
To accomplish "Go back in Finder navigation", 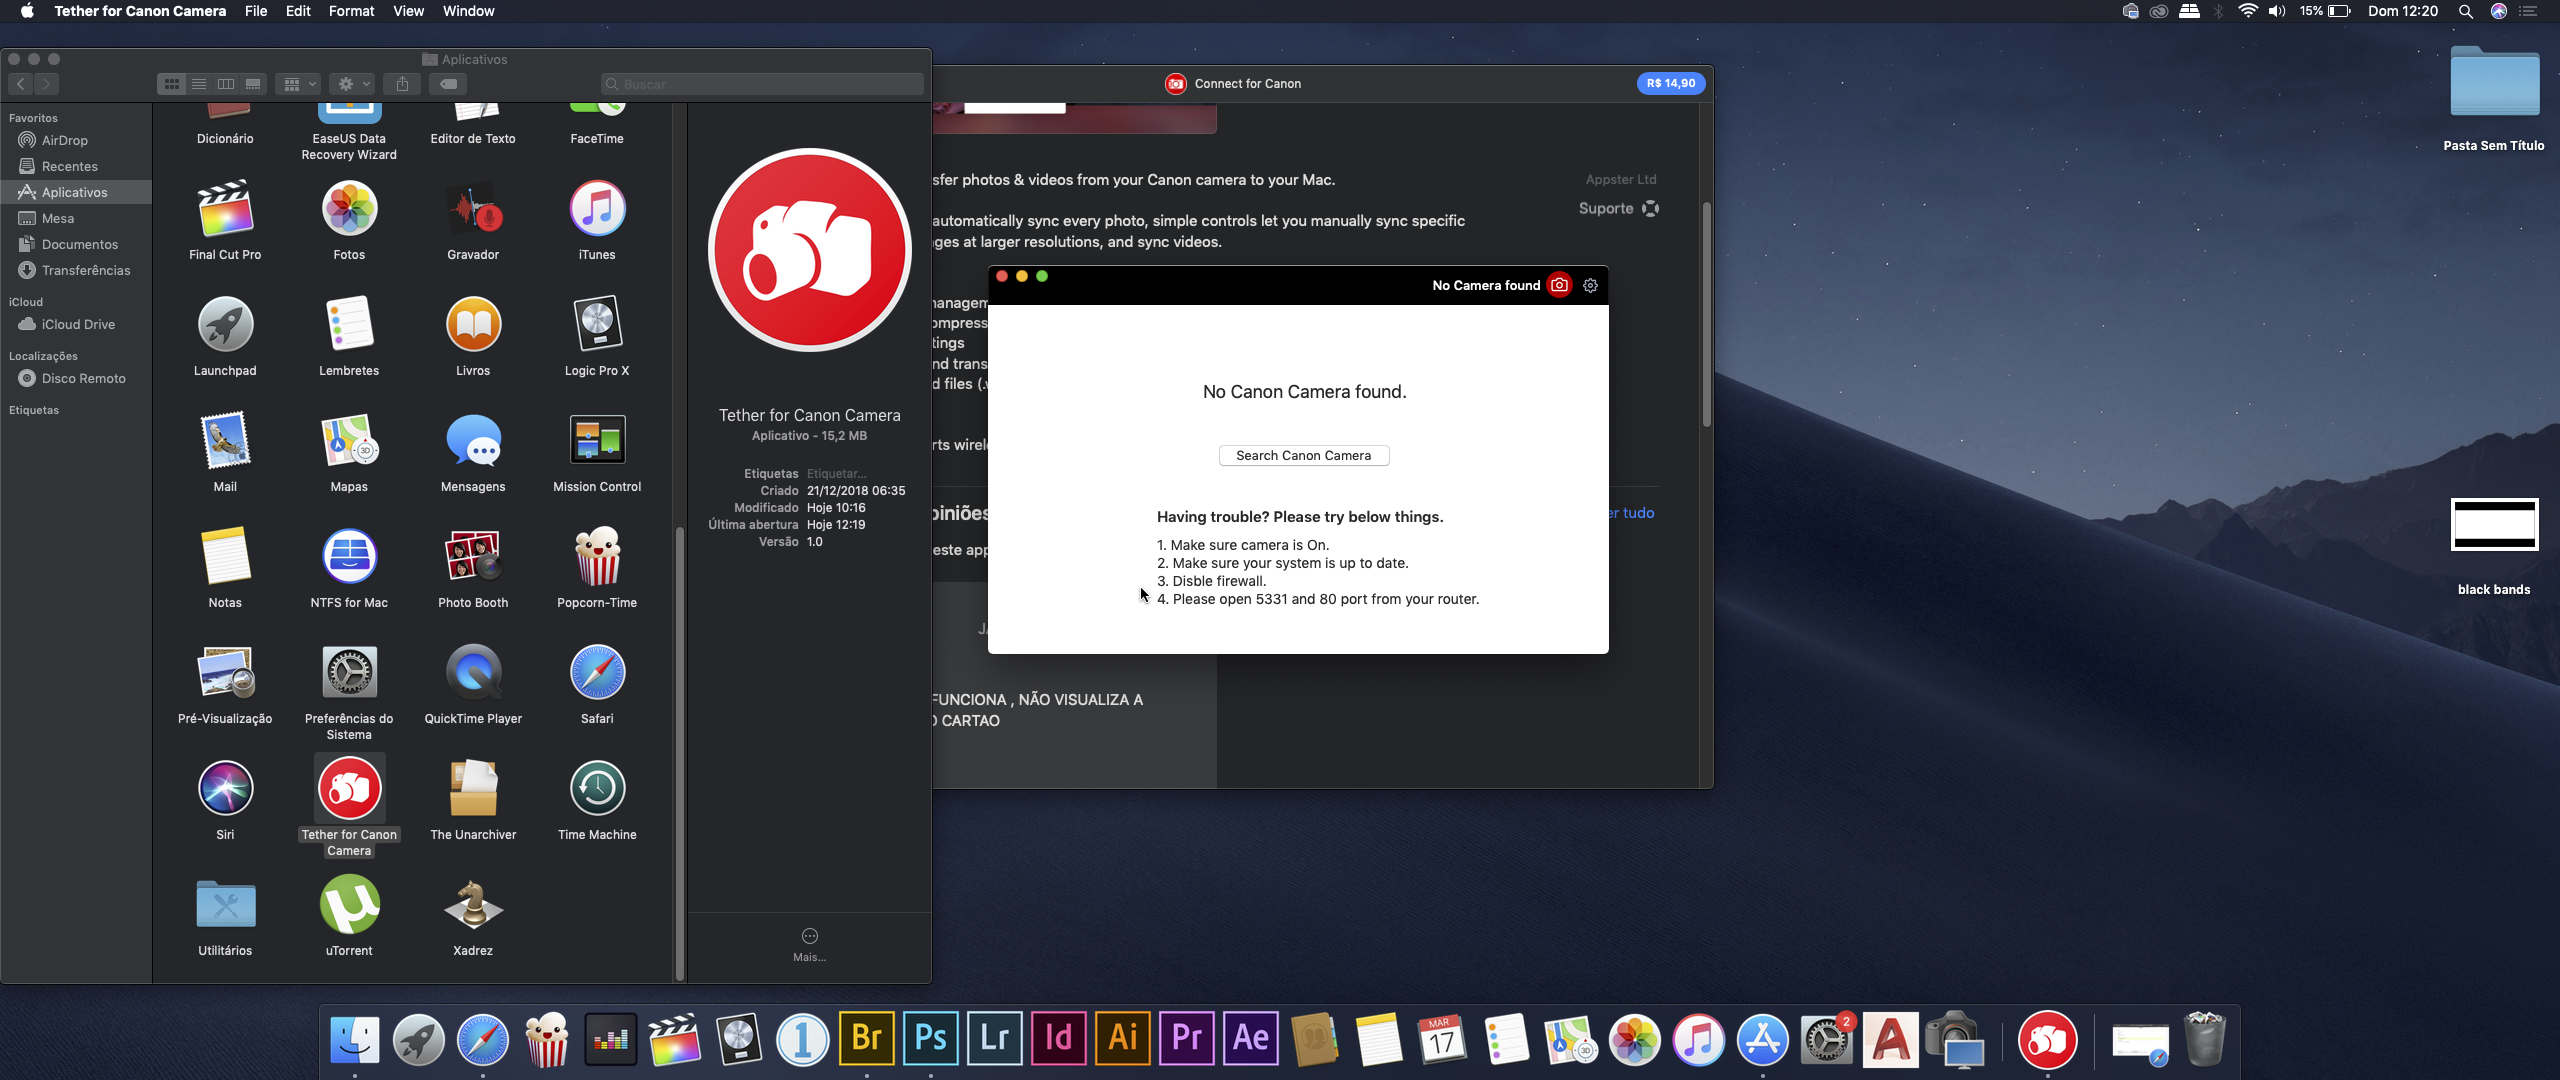I will pyautogui.click(x=21, y=84).
